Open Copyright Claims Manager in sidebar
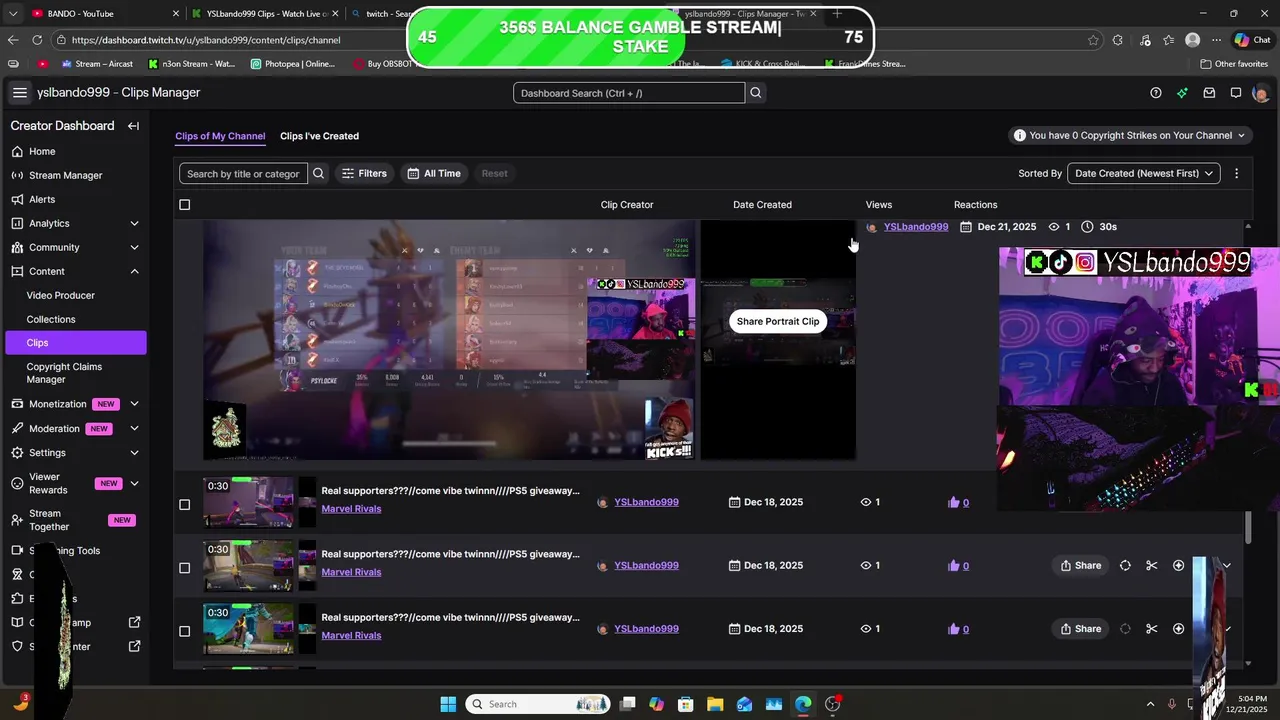The height and width of the screenshot is (720, 1280). coord(64,373)
